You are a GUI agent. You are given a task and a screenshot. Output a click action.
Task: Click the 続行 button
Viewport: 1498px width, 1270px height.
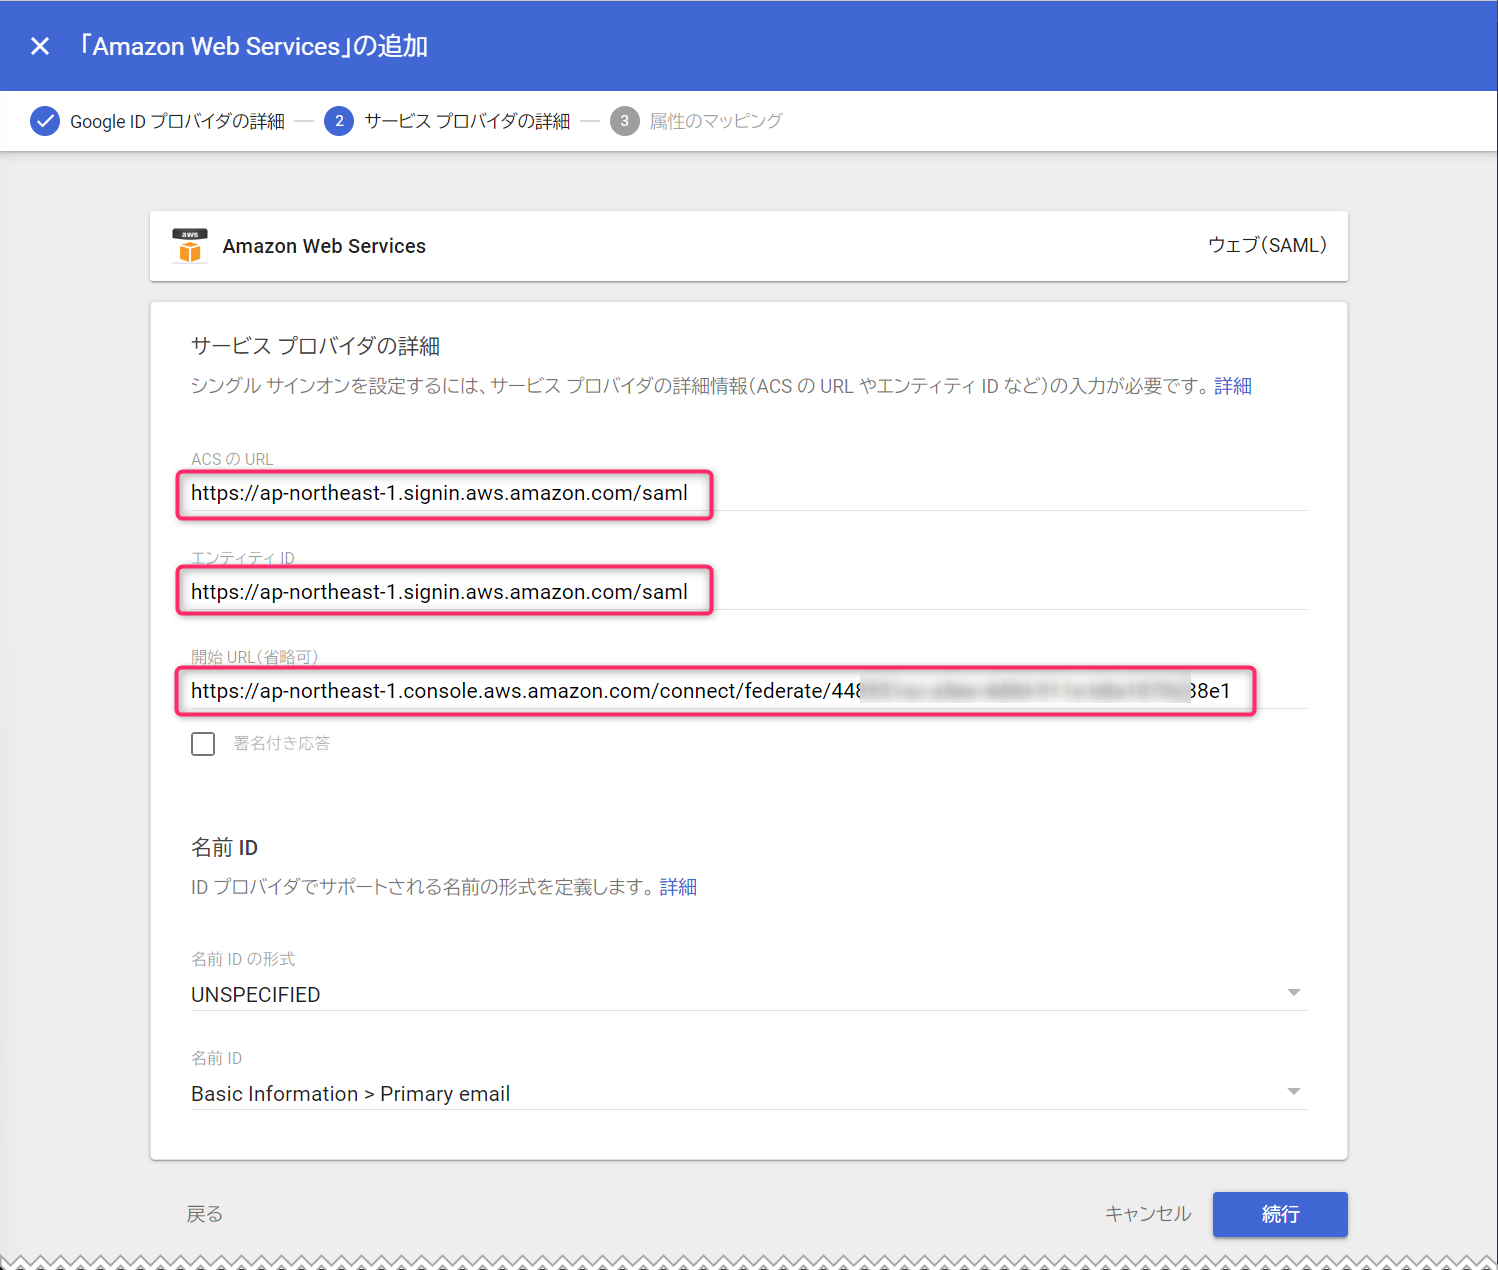1280,1214
